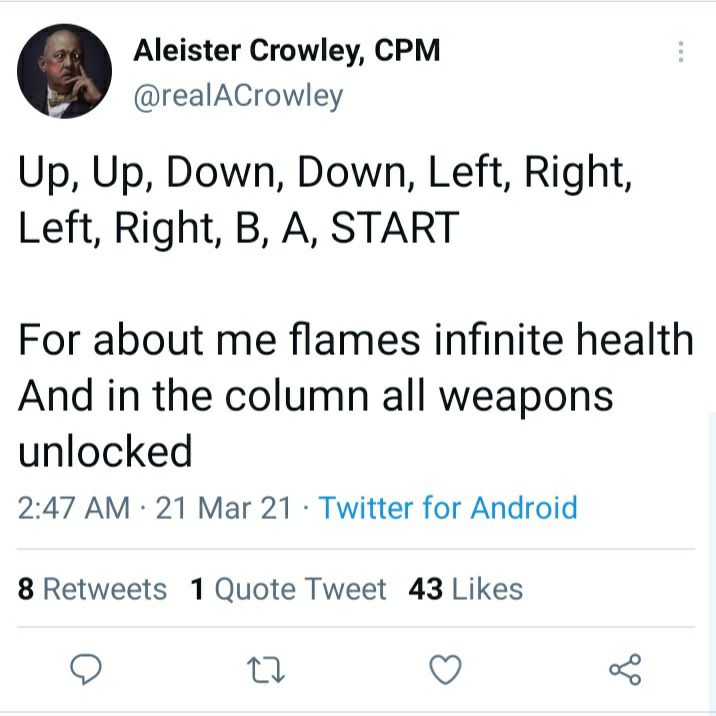
Task: Click the "Up, Up, Down, Down" text line
Action: 325,175
